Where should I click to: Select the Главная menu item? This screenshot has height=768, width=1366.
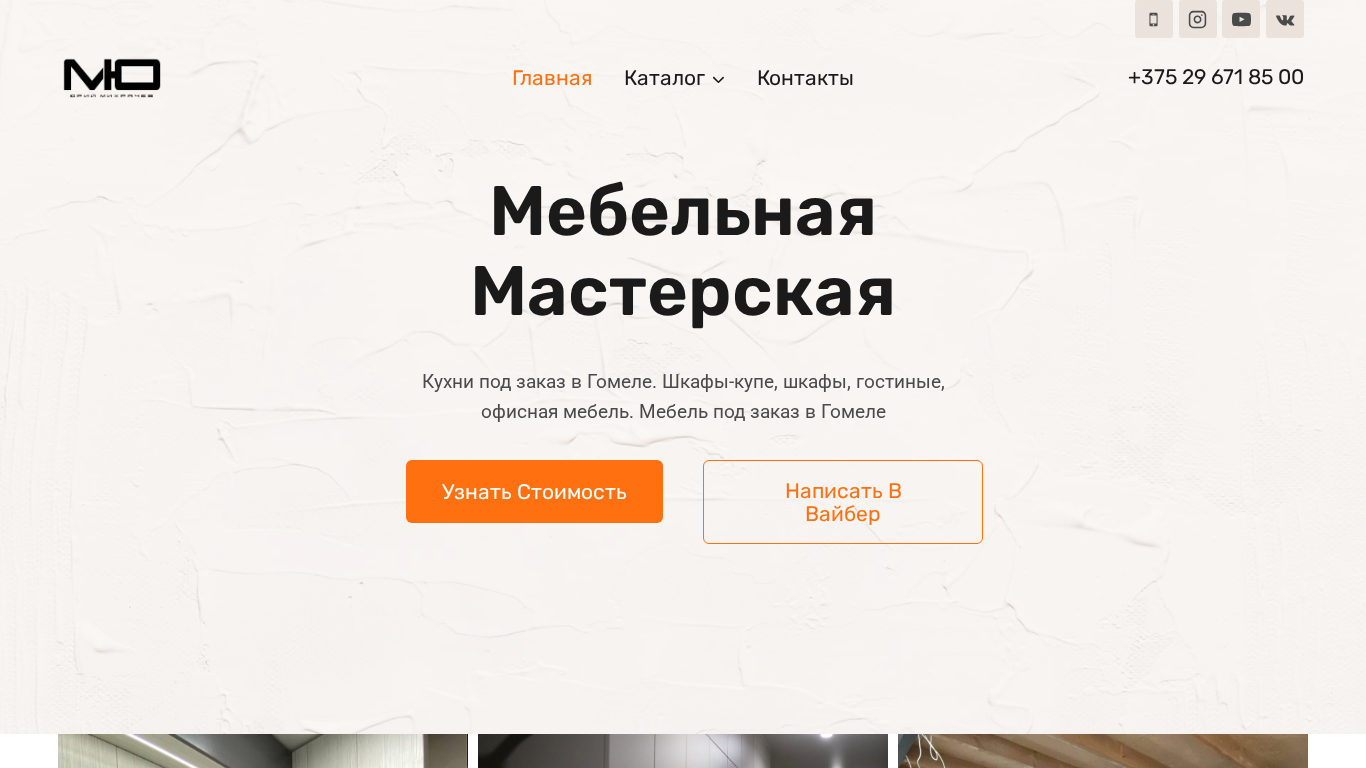[x=552, y=78]
